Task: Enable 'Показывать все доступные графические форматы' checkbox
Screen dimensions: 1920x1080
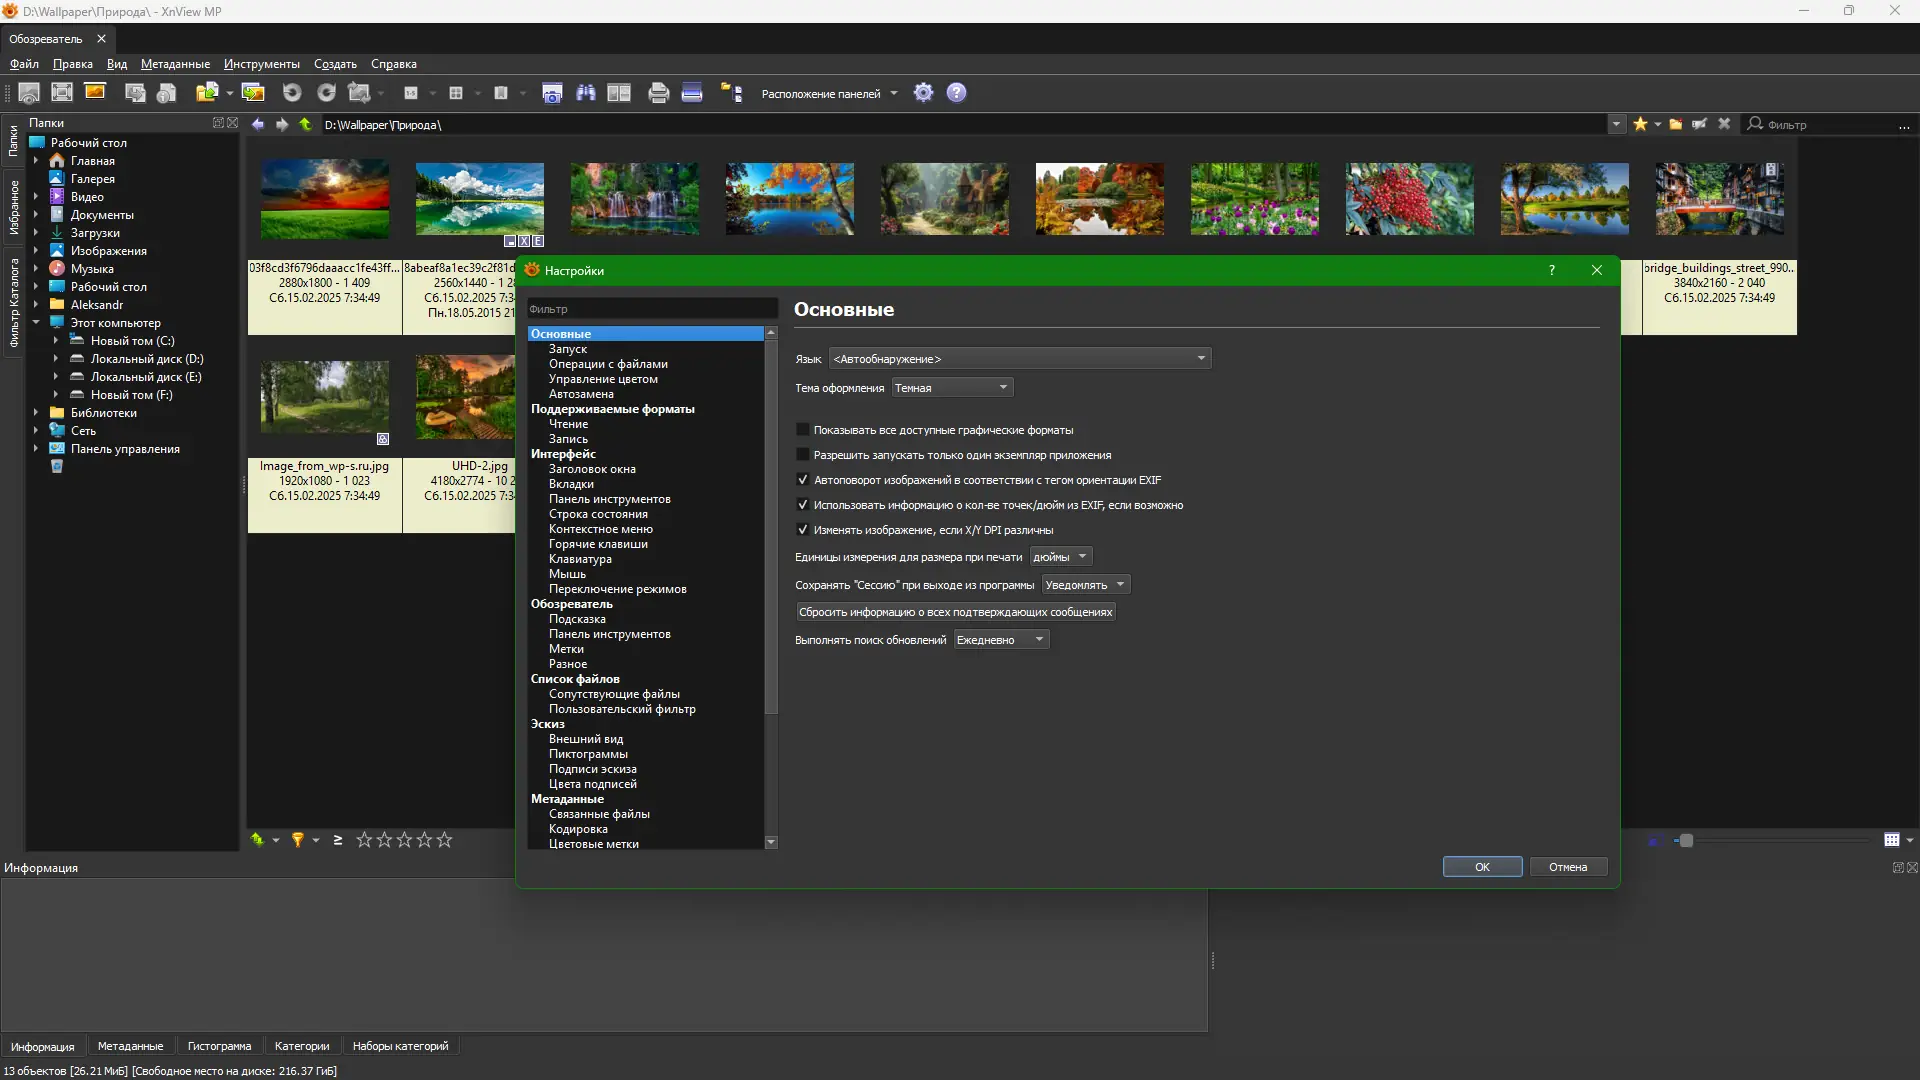Action: coord(802,430)
